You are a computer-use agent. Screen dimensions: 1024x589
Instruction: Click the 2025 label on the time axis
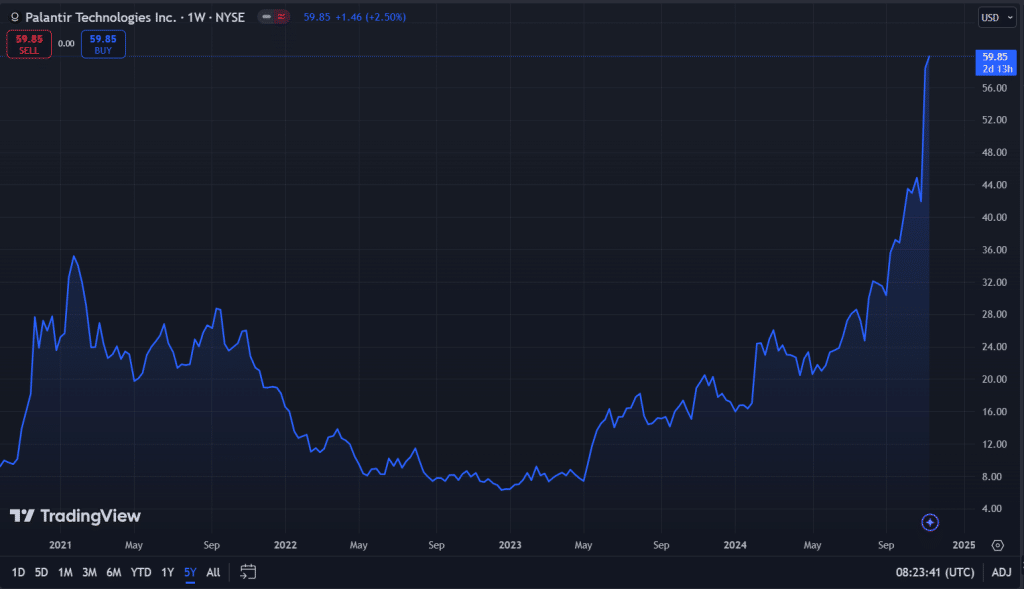point(964,545)
